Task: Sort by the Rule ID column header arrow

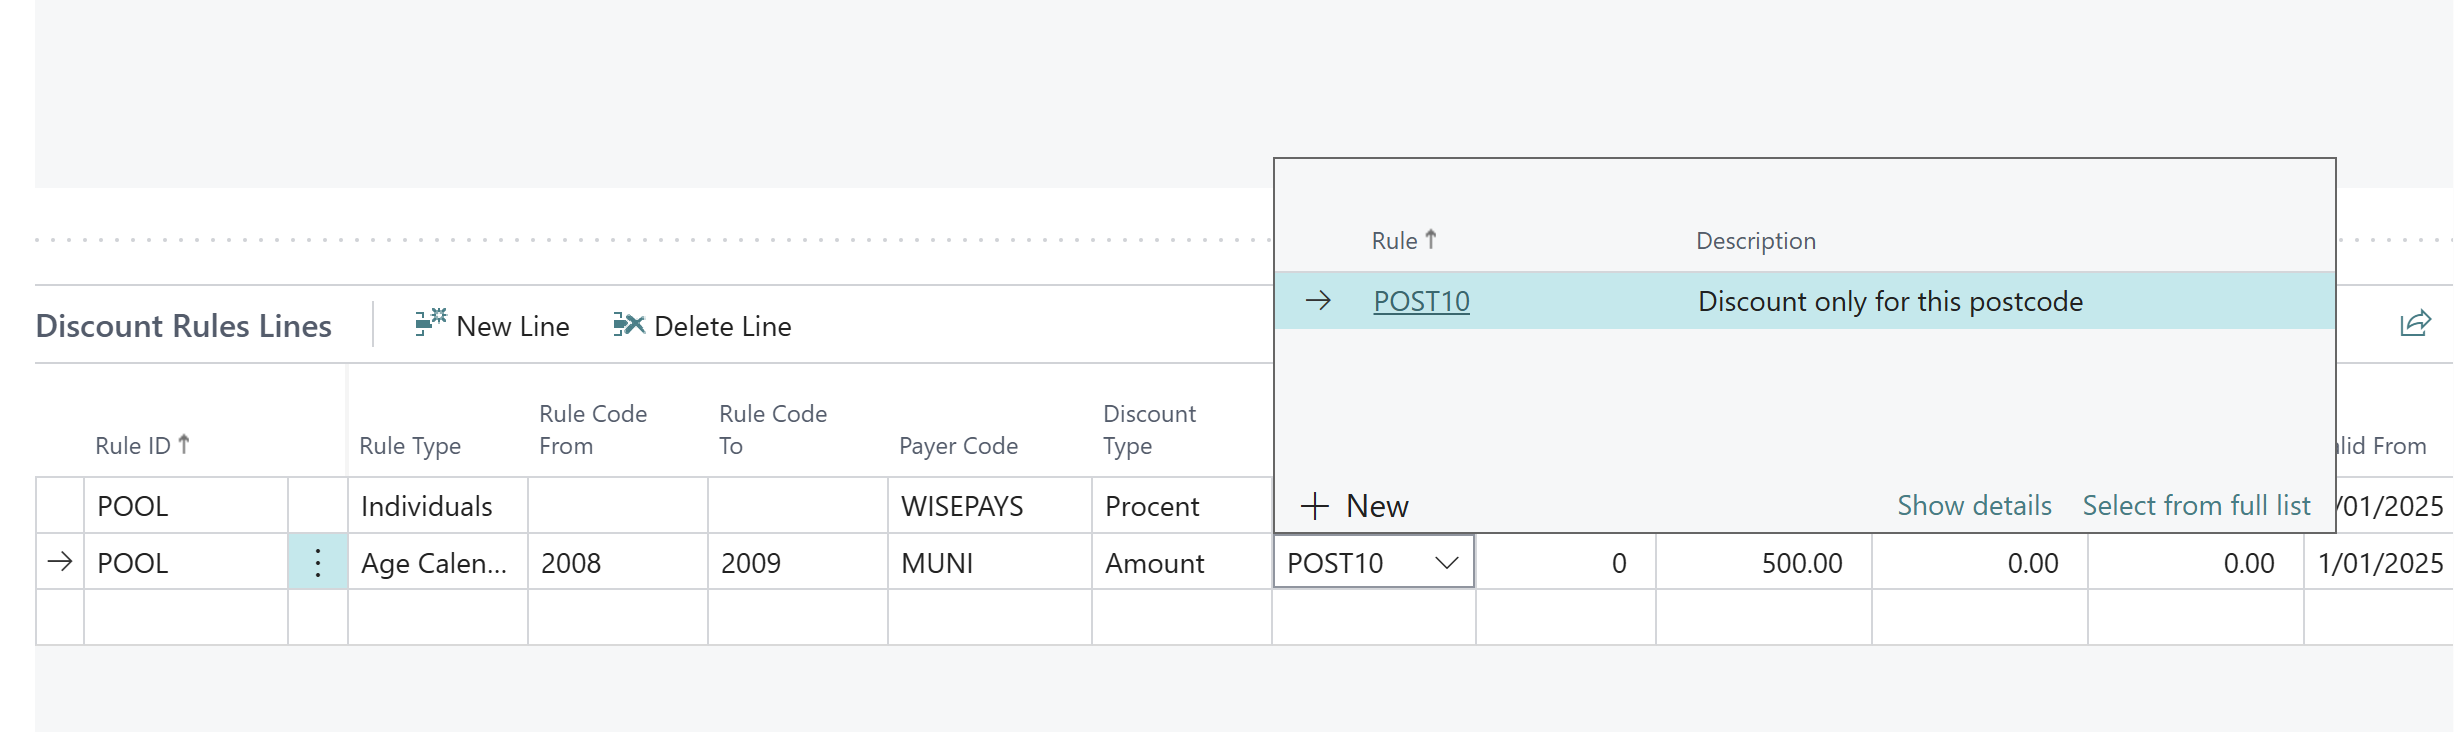Action: pos(184,445)
